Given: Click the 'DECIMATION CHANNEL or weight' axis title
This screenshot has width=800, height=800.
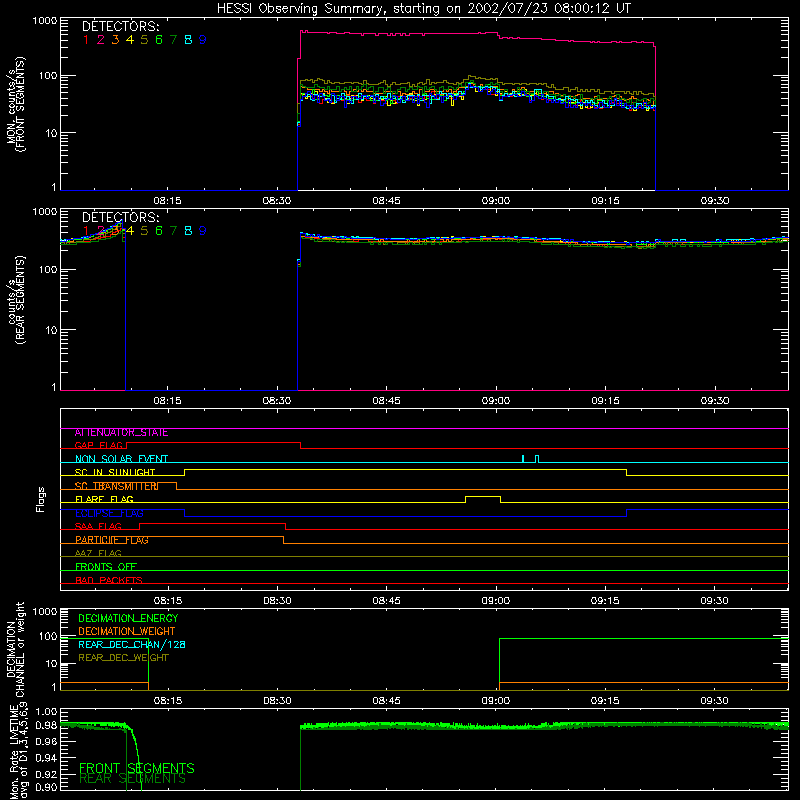Looking at the screenshot, I should (x=15, y=649).
